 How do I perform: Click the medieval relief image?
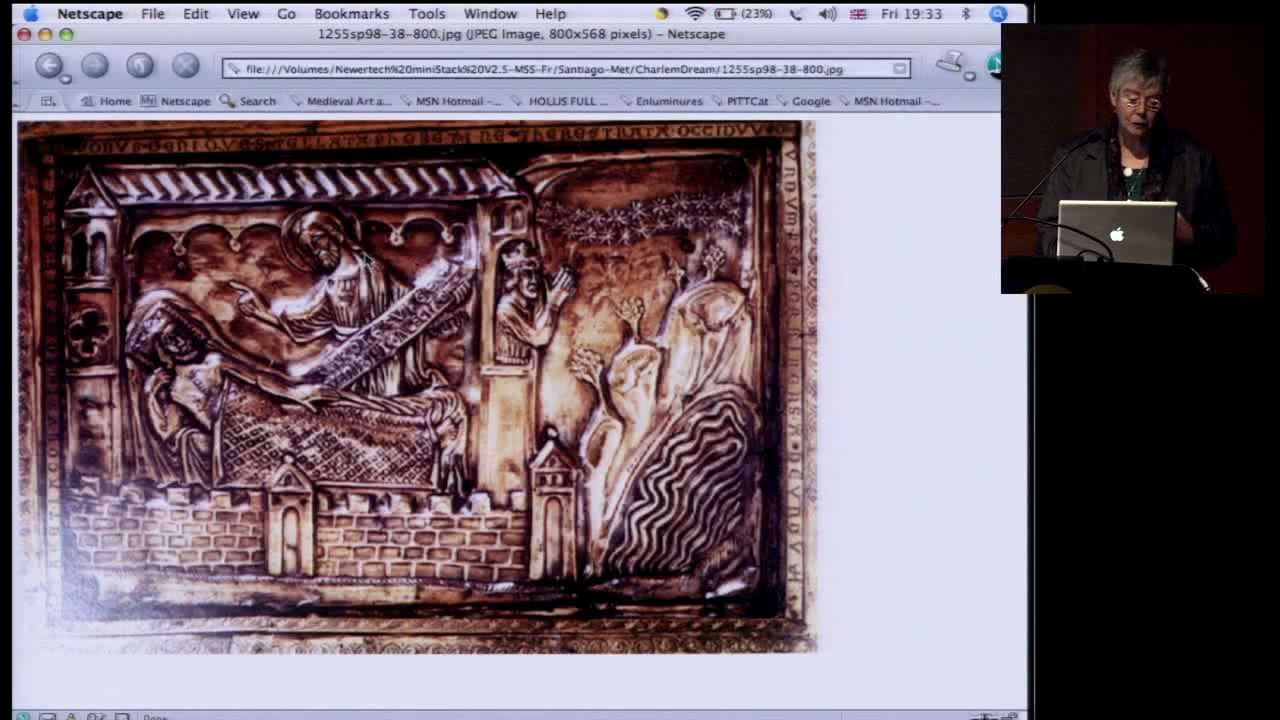coord(417,387)
